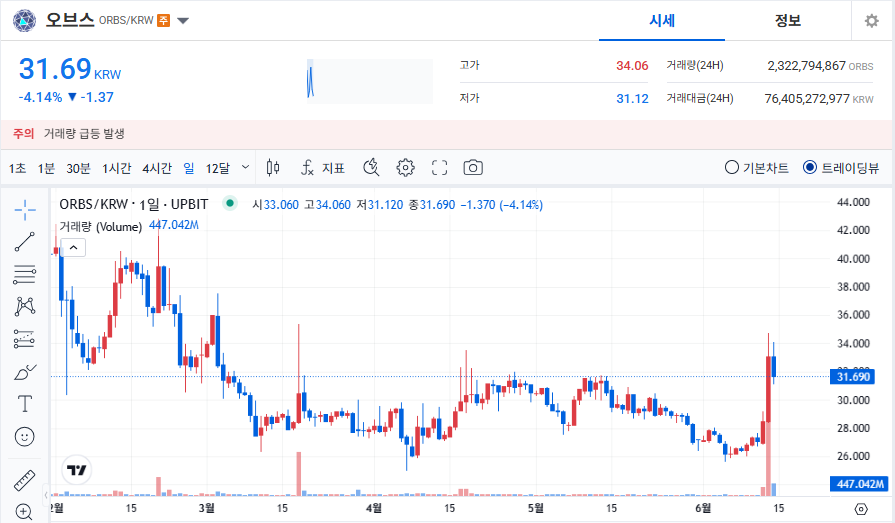Viewport: 895px width, 523px height.
Task: Click the 3월 time axis label
Action: pos(206,508)
